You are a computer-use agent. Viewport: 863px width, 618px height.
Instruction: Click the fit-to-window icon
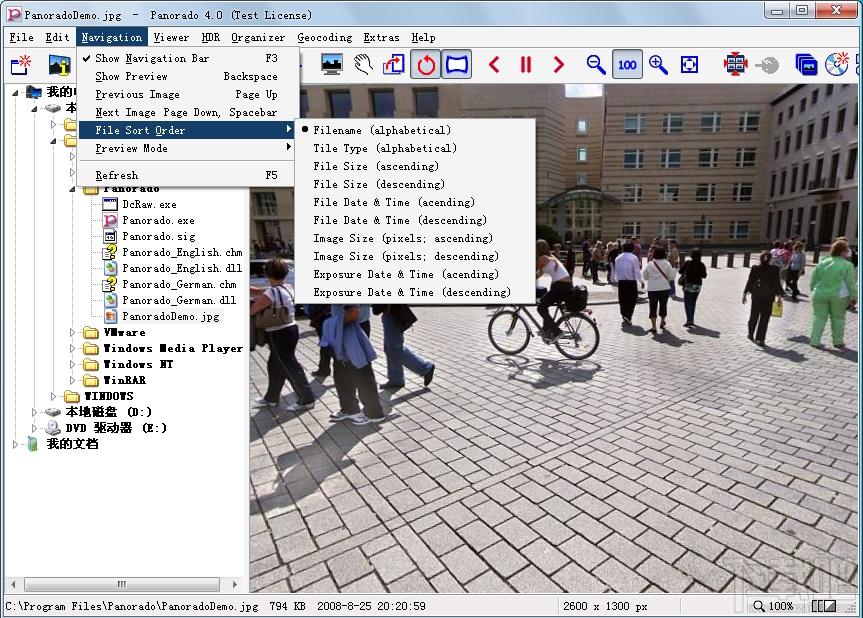click(x=689, y=65)
